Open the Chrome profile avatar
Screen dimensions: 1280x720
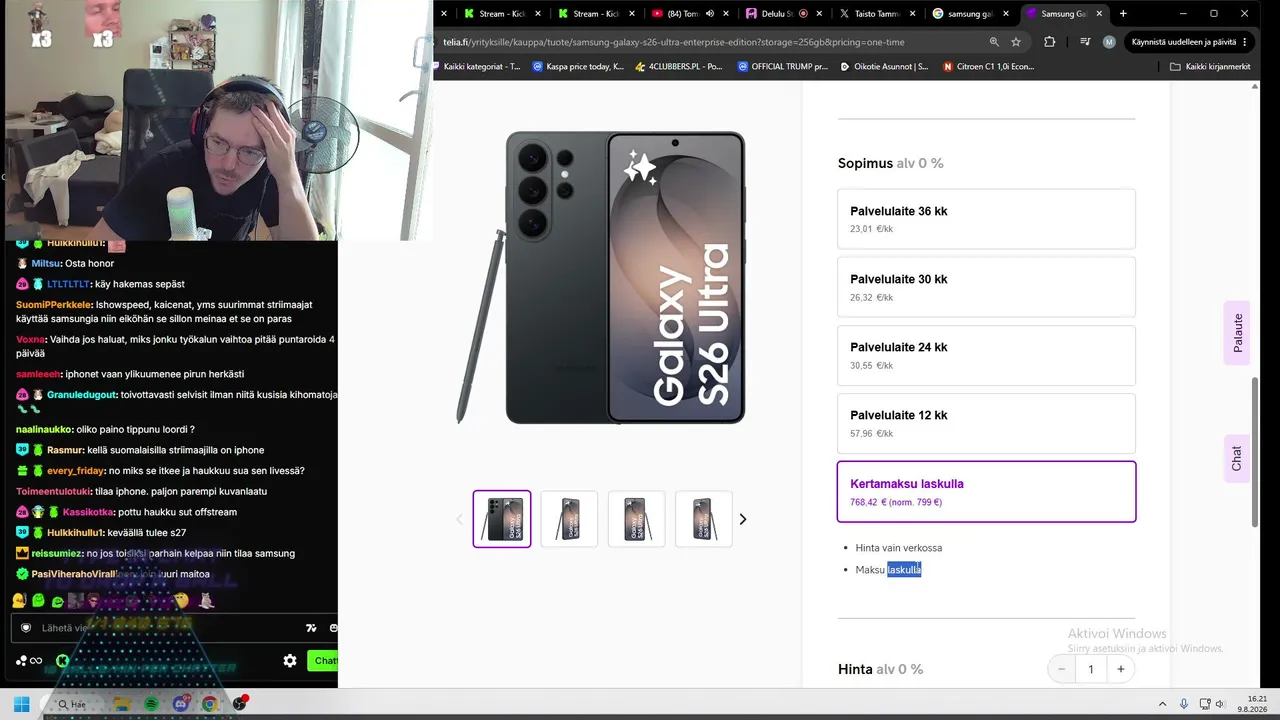pyautogui.click(x=1109, y=42)
